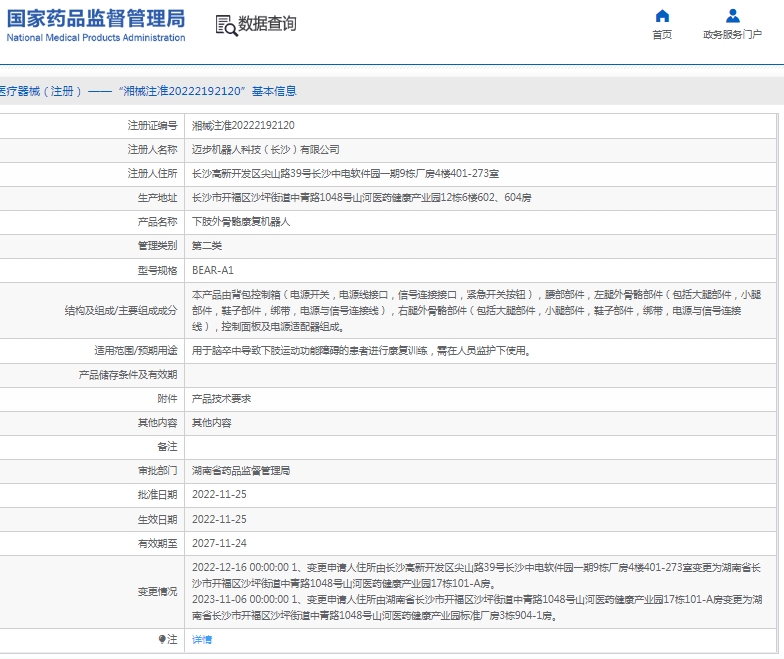Click the 管理类别 row label

coord(158,246)
